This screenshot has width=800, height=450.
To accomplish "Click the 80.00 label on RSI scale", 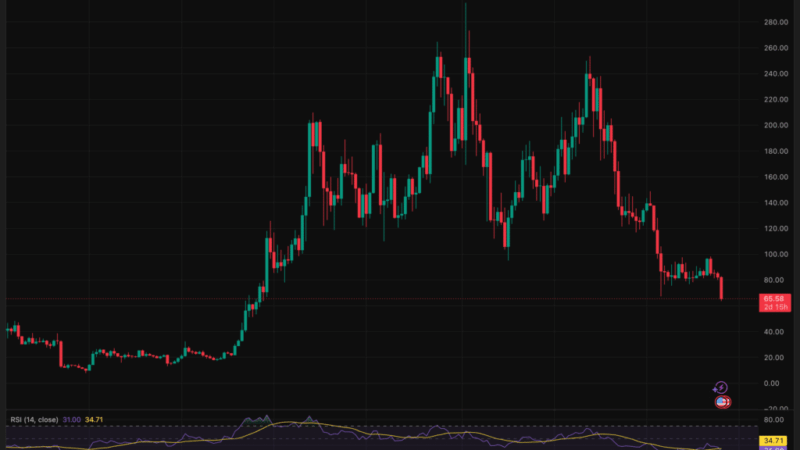I will click(x=774, y=420).
